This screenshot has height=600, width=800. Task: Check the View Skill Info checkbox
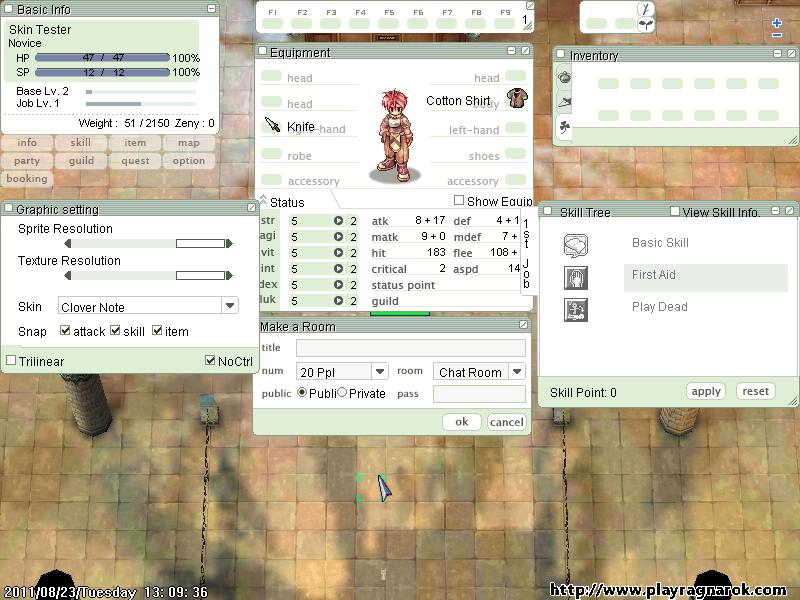674,211
